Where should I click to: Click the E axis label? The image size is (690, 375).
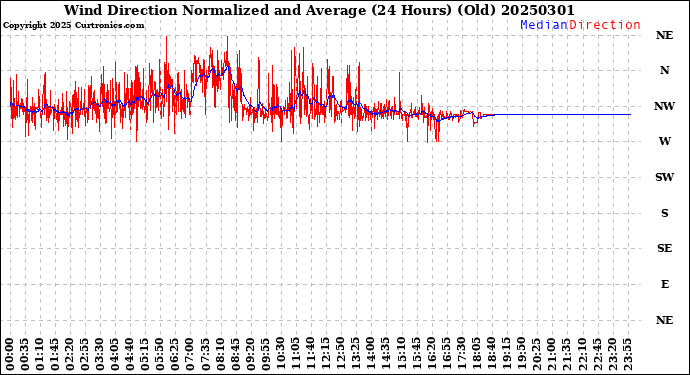[665, 284]
